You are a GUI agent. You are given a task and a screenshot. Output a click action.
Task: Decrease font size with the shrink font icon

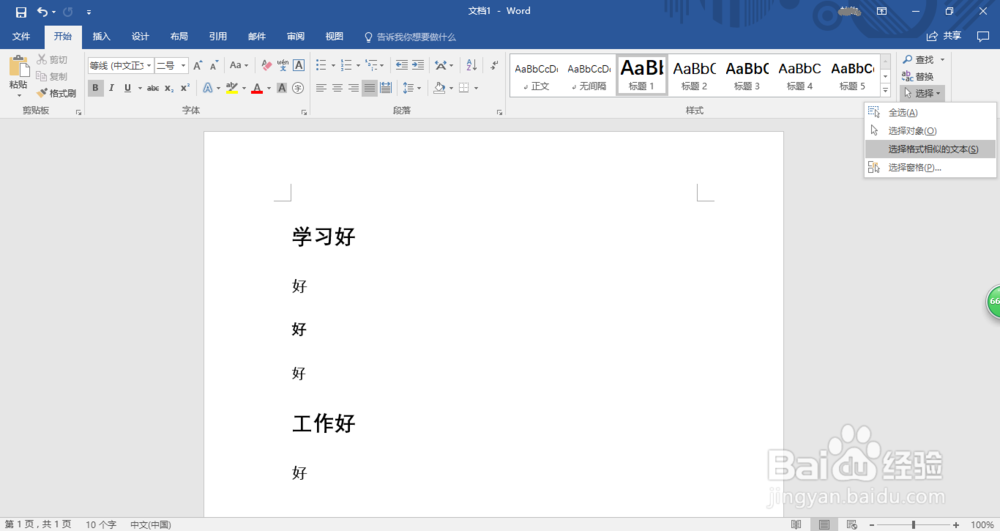coord(214,66)
